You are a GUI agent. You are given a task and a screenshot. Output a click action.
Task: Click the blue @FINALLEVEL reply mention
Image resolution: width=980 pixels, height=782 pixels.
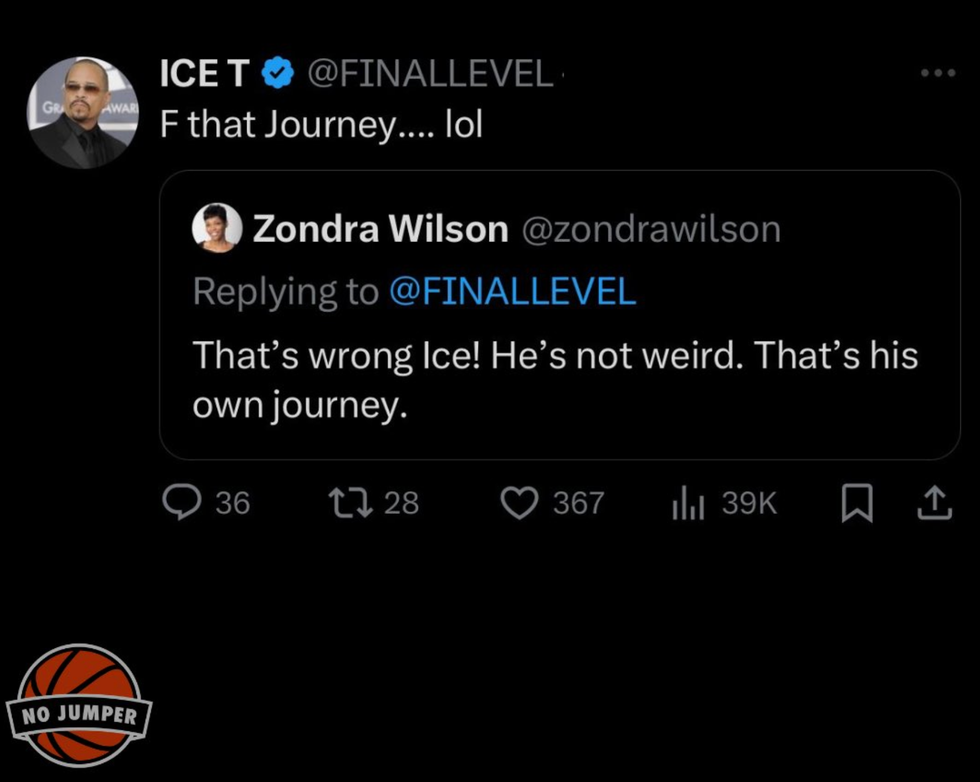tap(511, 291)
